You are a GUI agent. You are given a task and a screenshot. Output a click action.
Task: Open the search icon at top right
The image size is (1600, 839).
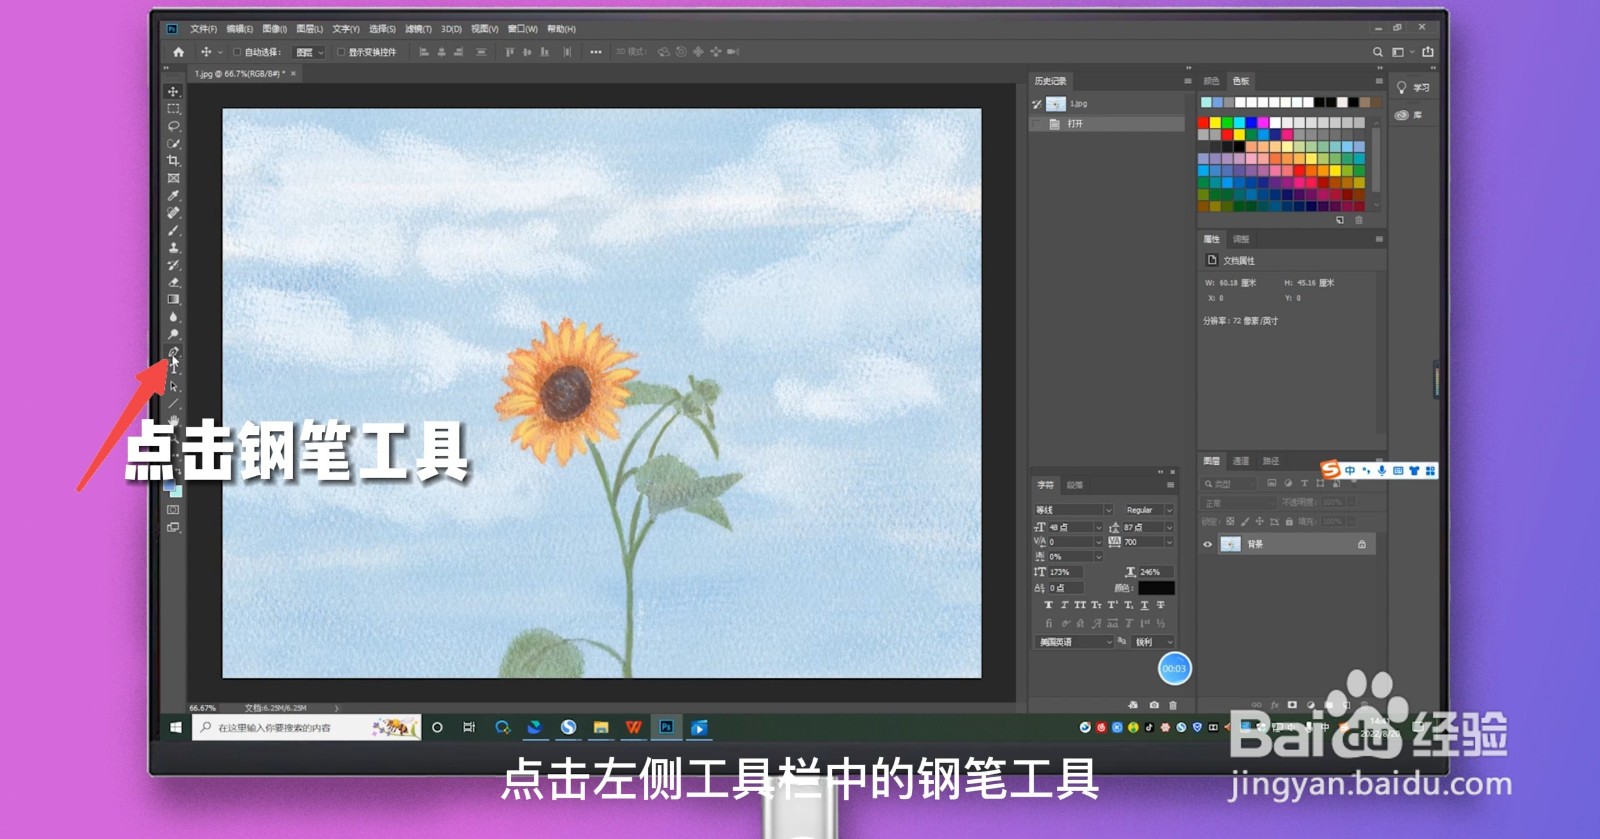pyautogui.click(x=1378, y=52)
